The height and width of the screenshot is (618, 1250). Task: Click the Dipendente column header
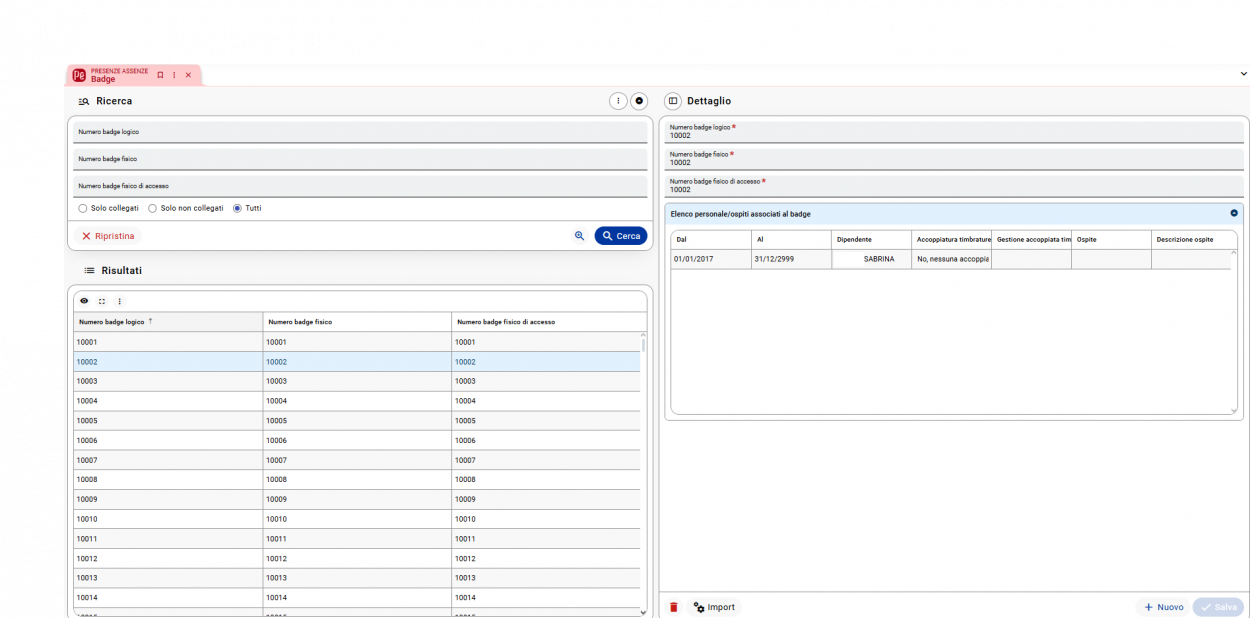(x=871, y=240)
